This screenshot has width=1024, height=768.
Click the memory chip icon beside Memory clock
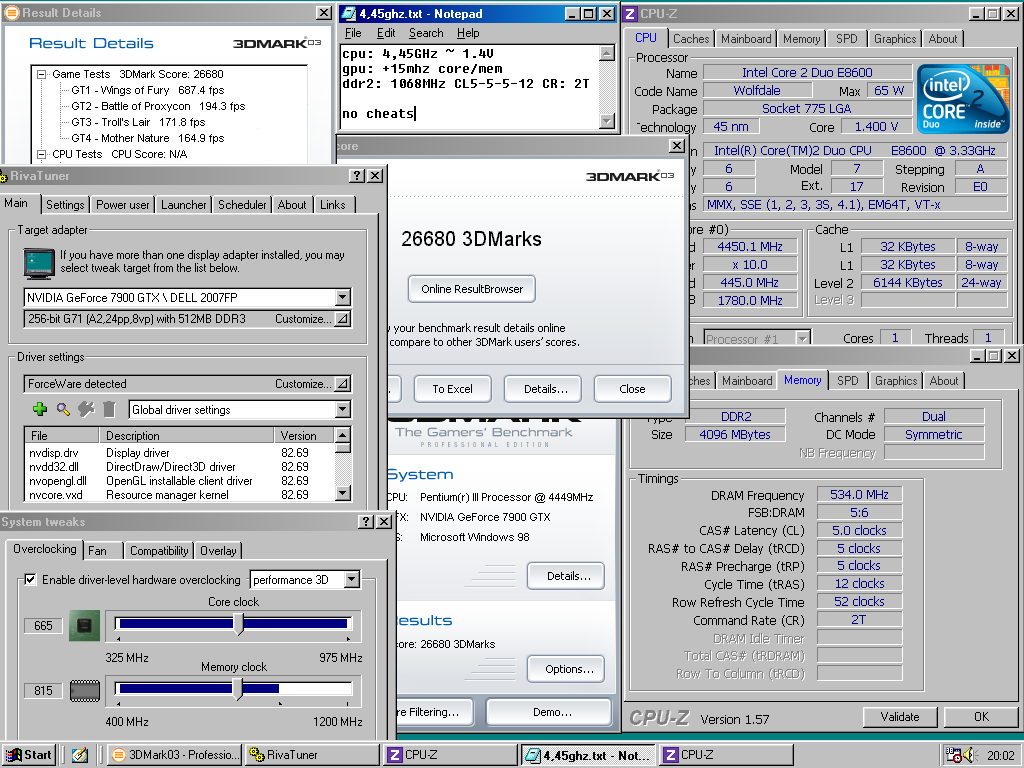click(84, 690)
